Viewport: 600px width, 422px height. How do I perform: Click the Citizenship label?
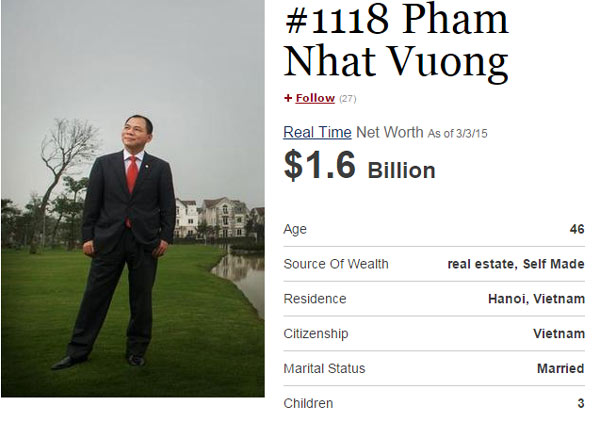click(316, 334)
